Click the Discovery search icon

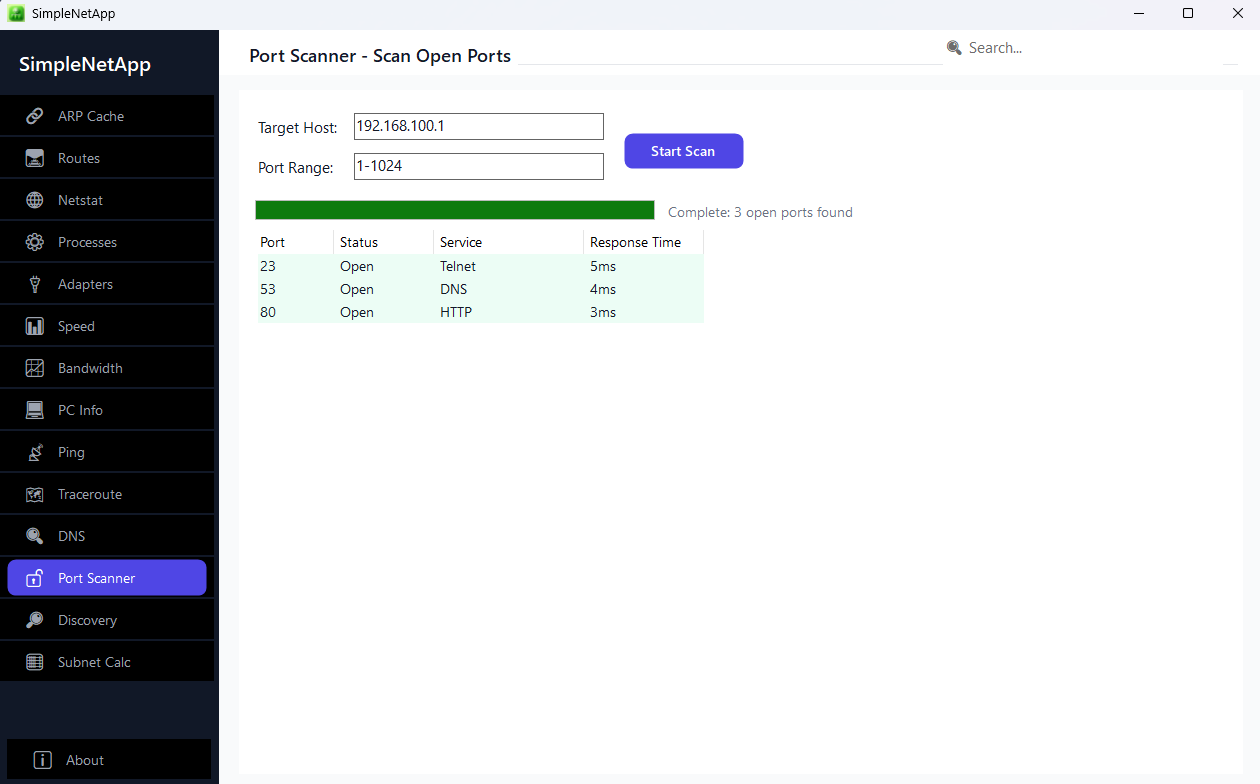pos(35,620)
